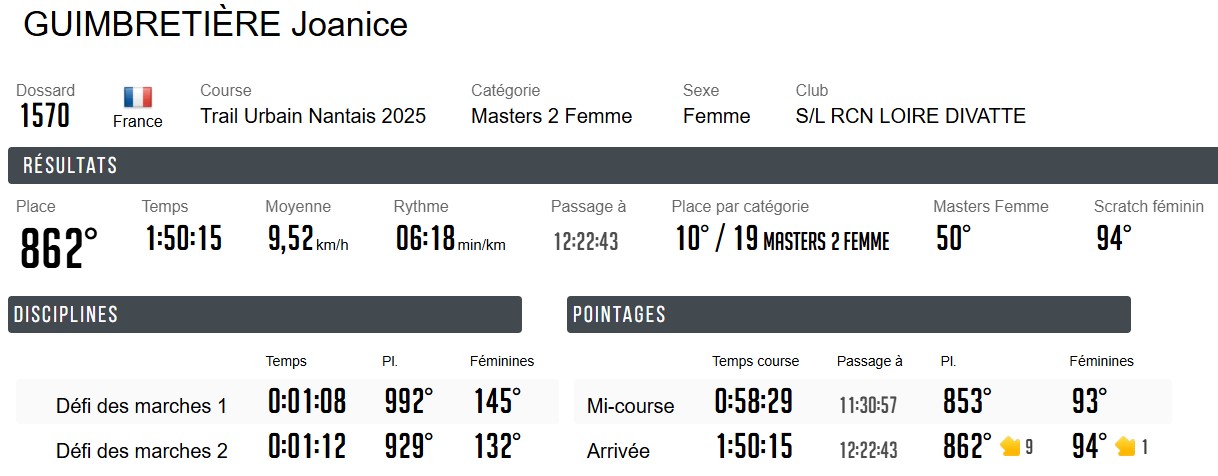Image resolution: width=1218 pixels, height=476 pixels.
Task: Click the DISCIPLINES section header
Action: tap(65, 315)
